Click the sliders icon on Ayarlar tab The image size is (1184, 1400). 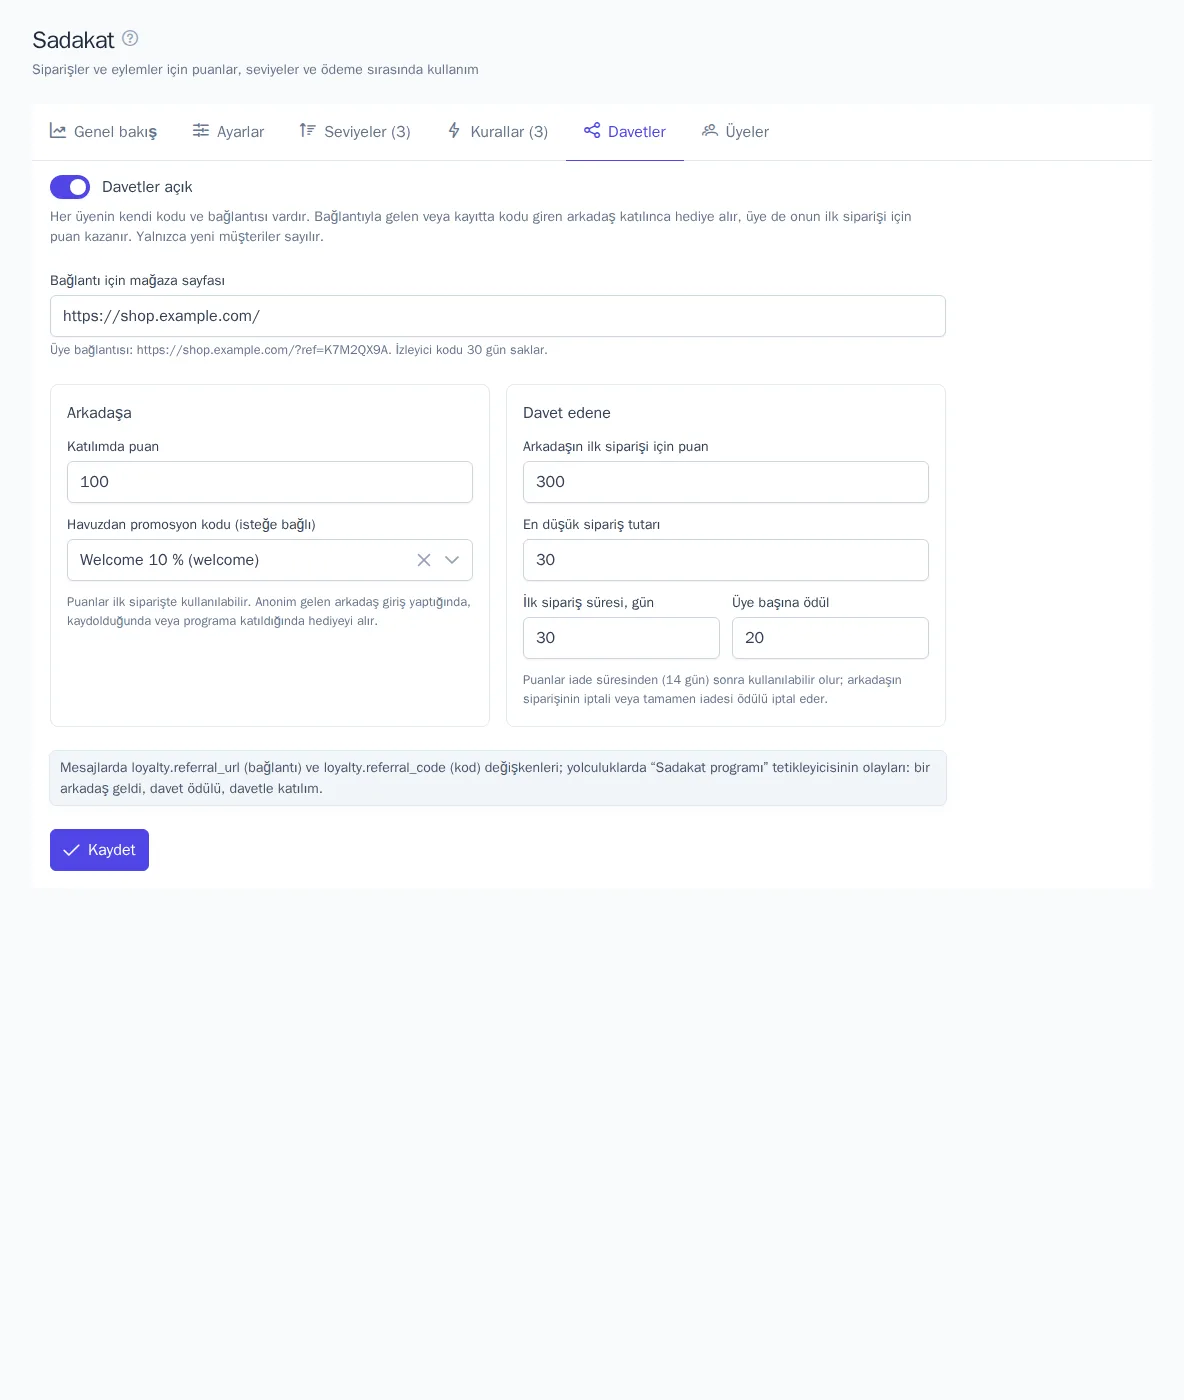[x=201, y=131]
